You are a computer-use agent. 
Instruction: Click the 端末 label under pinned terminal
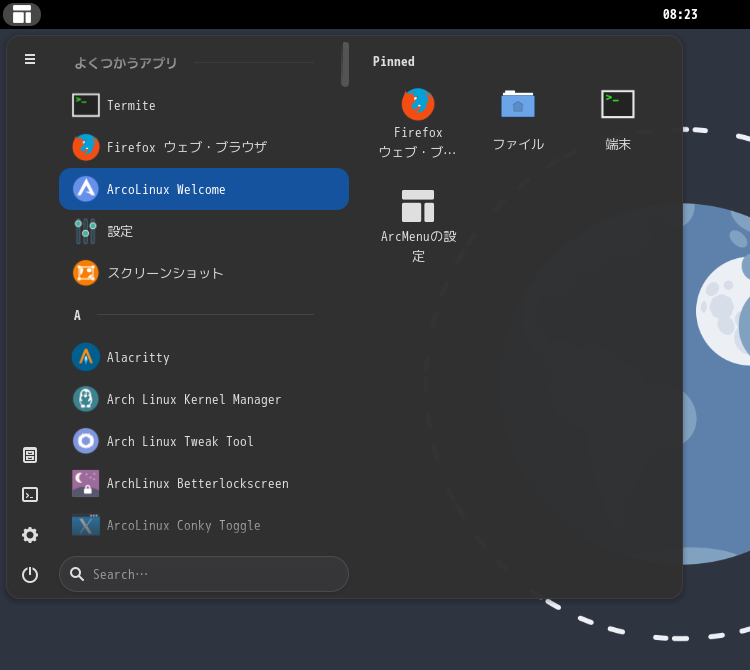click(x=618, y=144)
